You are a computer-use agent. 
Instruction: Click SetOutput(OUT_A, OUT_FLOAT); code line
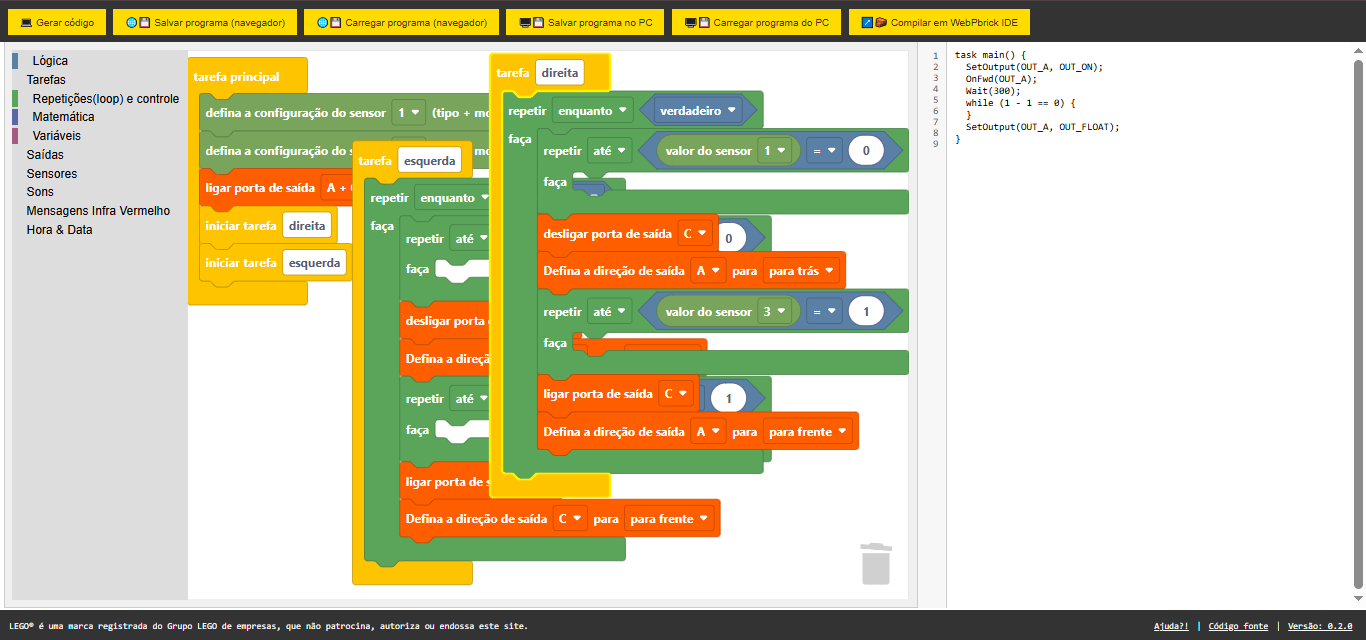coord(1042,127)
